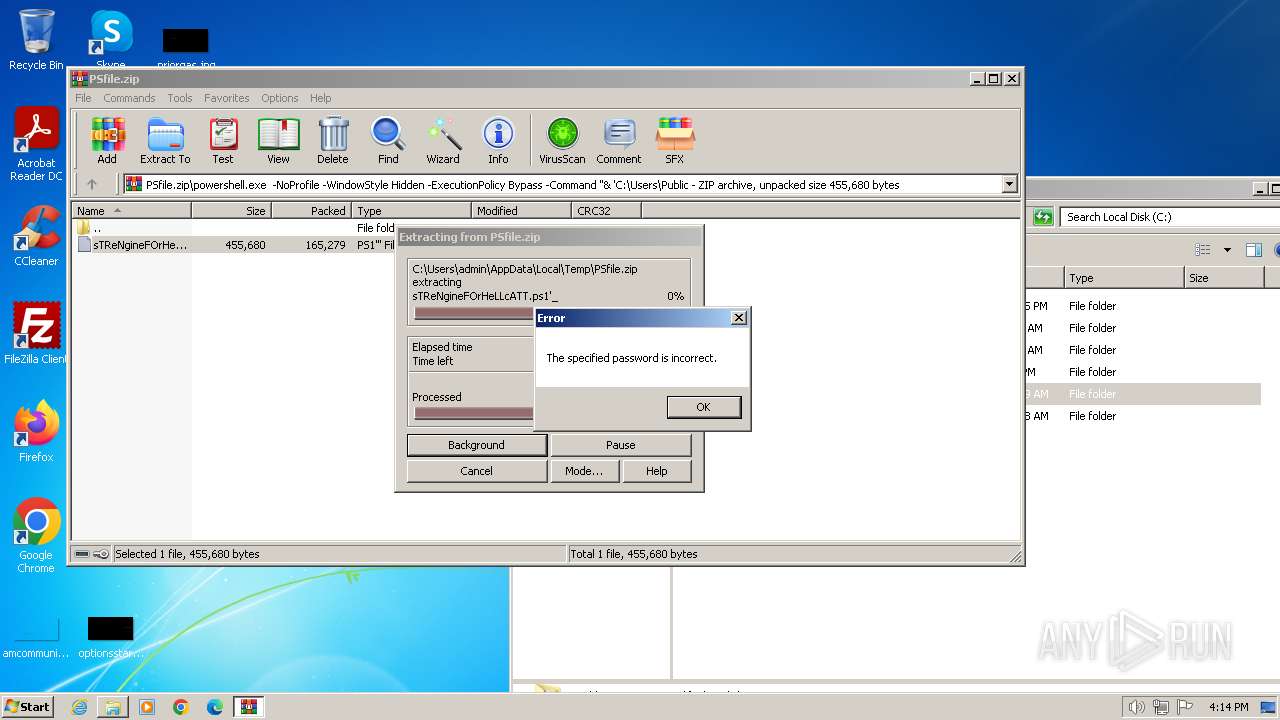
Task: Click the volume speaker tray icon
Action: tap(1136, 707)
